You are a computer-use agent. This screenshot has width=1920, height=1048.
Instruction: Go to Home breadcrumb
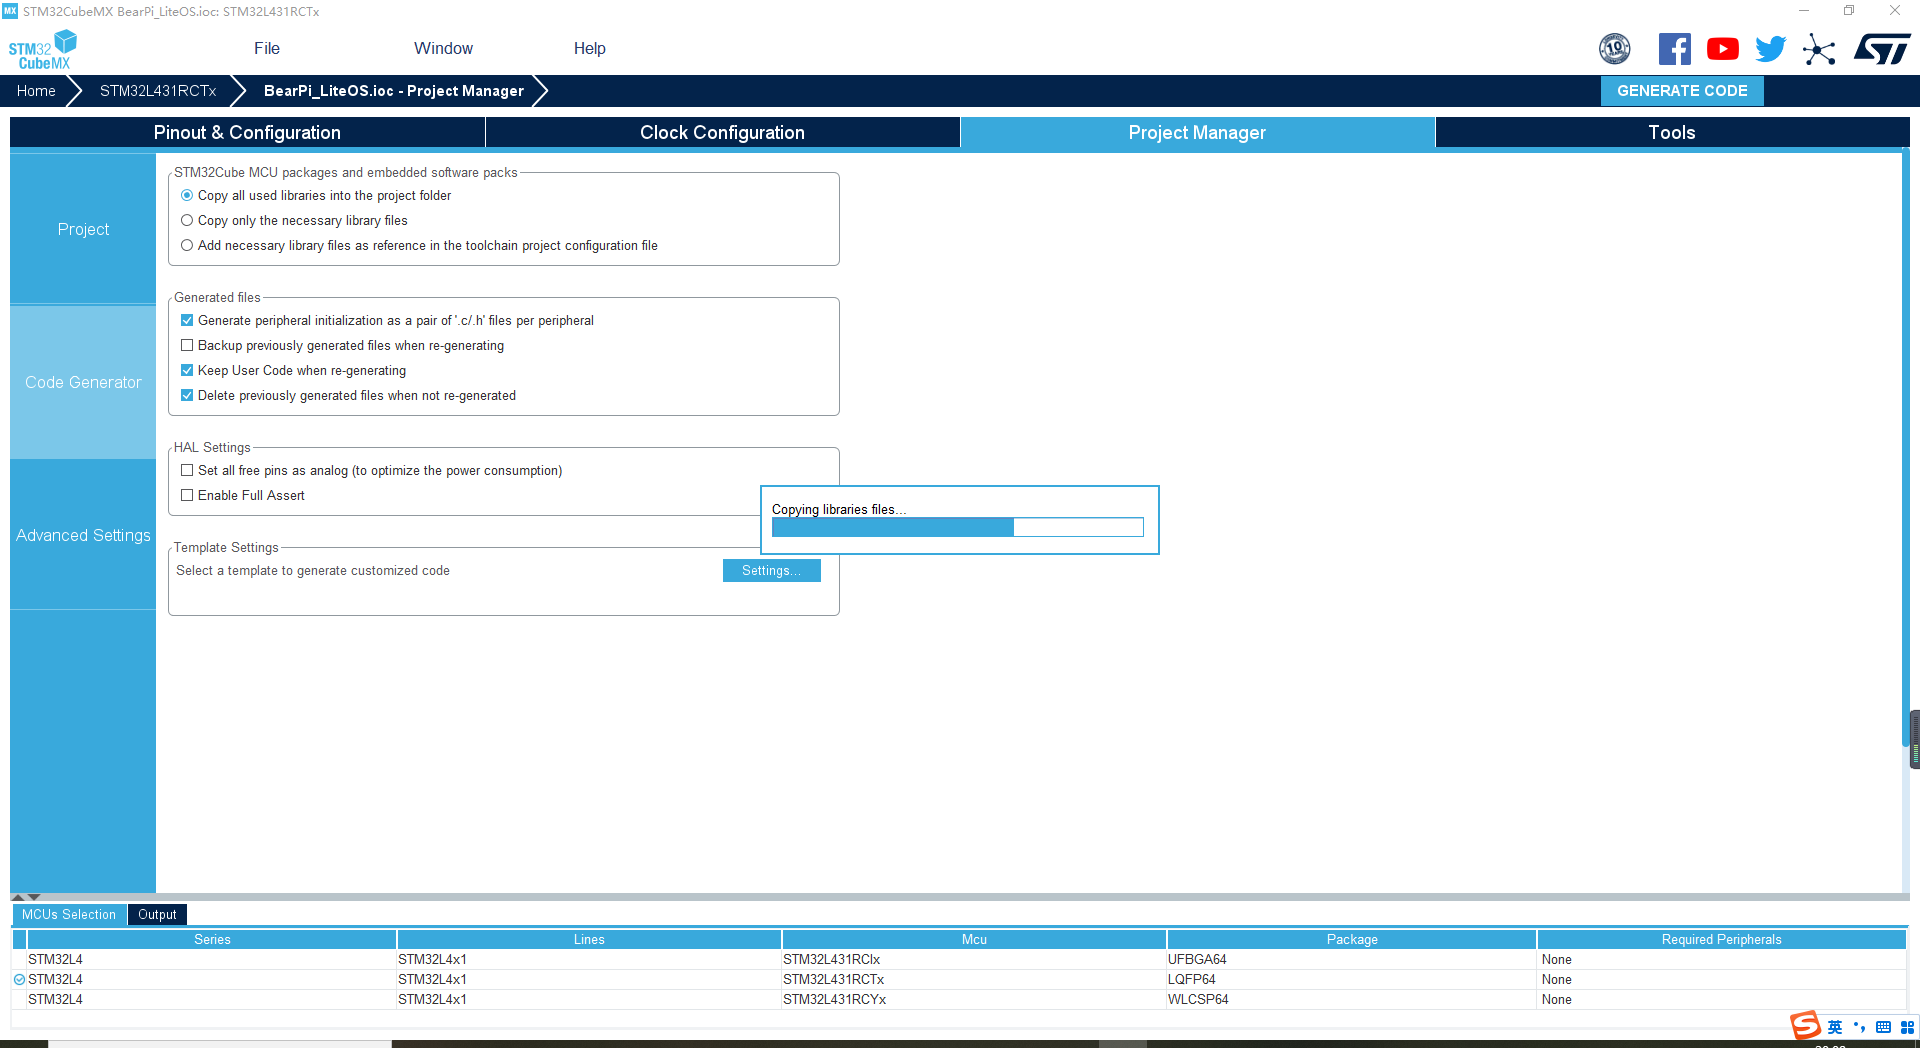[x=36, y=91]
